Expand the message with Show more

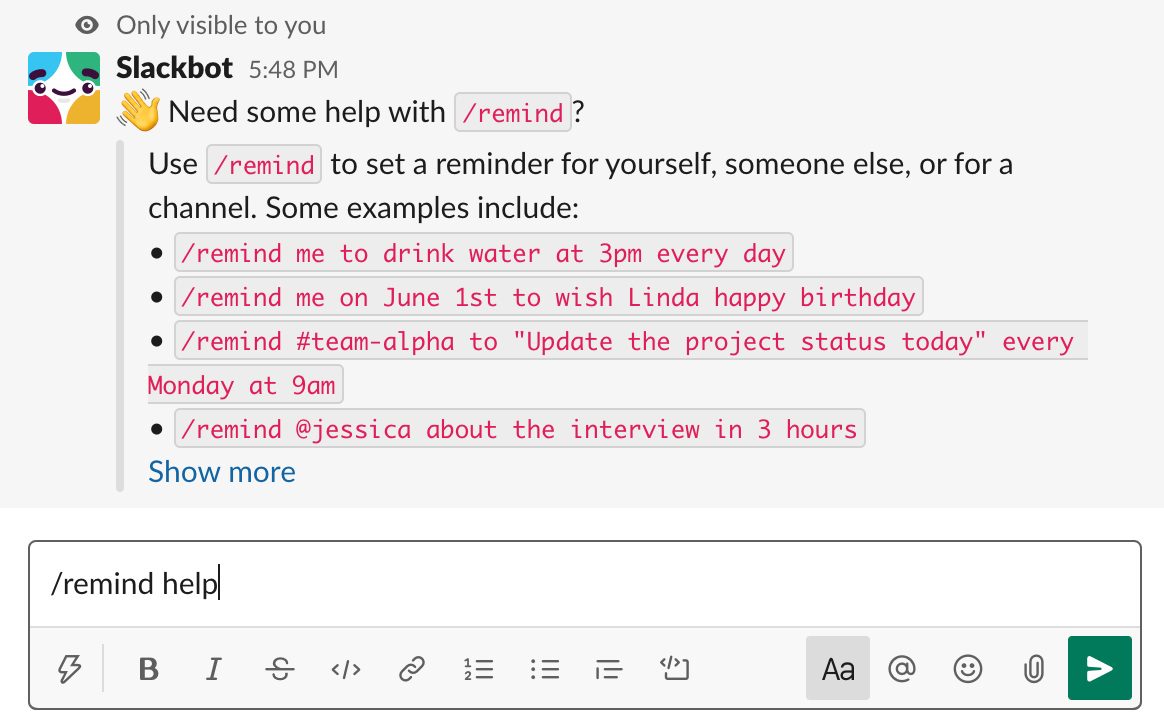pyautogui.click(x=222, y=472)
